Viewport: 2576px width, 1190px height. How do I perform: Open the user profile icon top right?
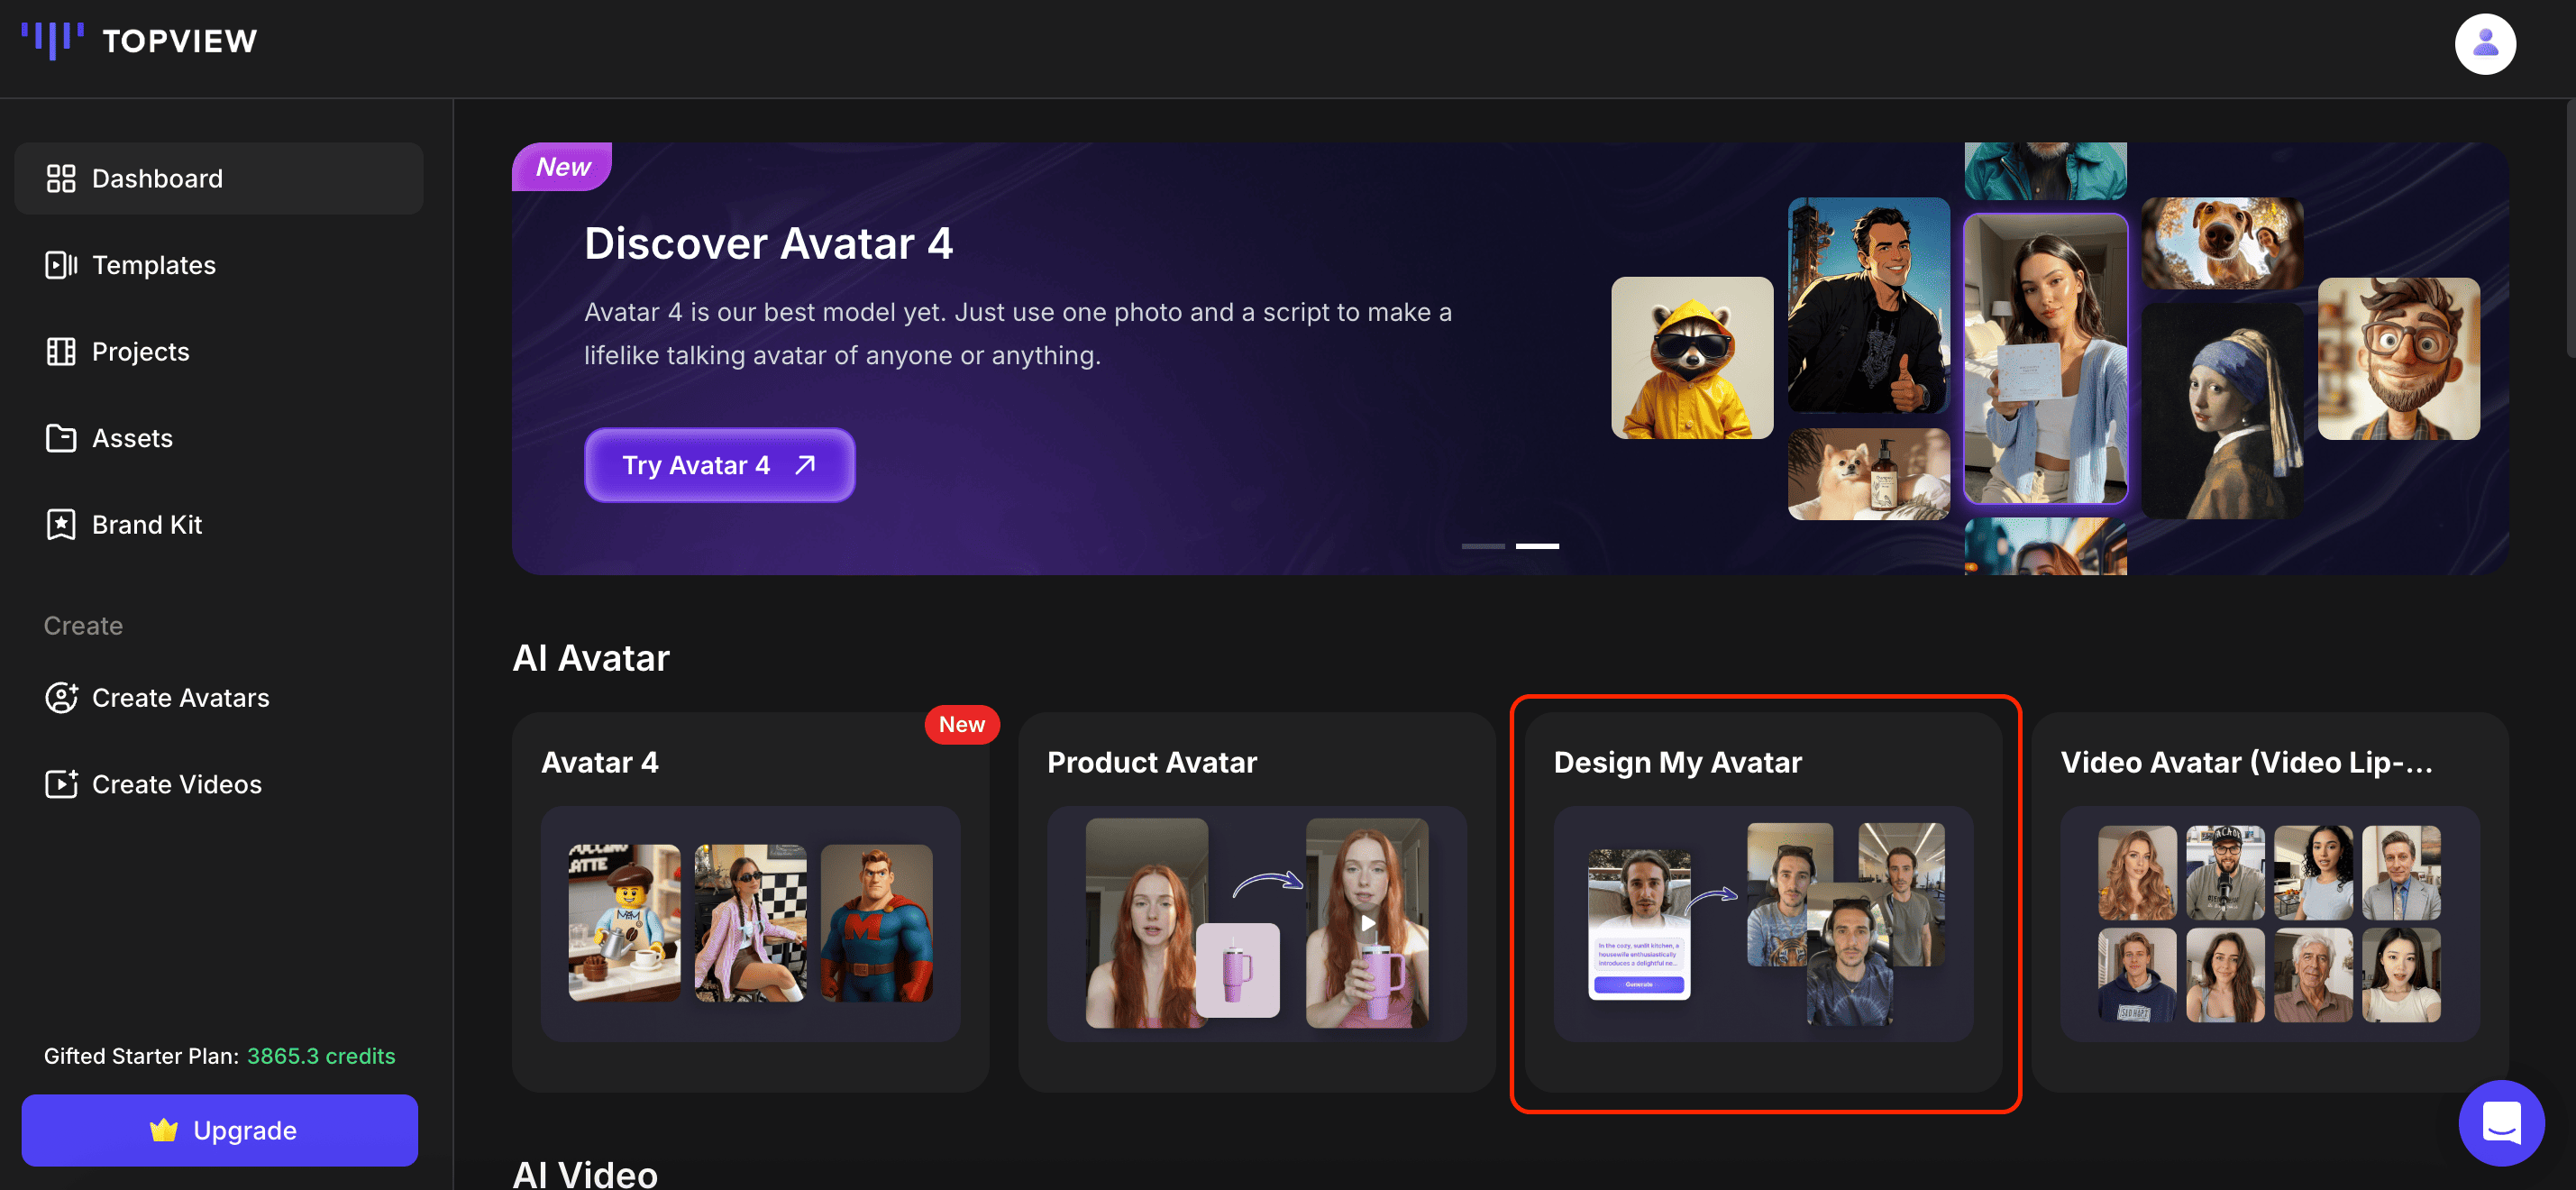(x=2486, y=43)
